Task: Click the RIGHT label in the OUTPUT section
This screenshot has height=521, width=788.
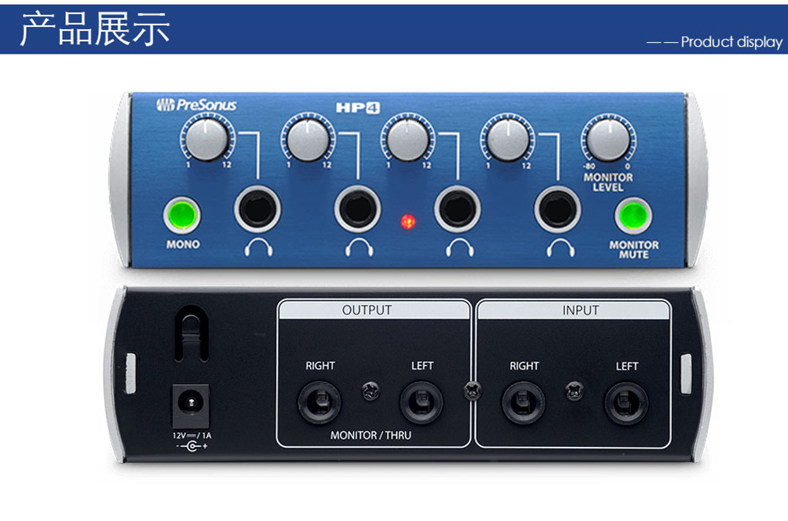Action: tap(320, 366)
